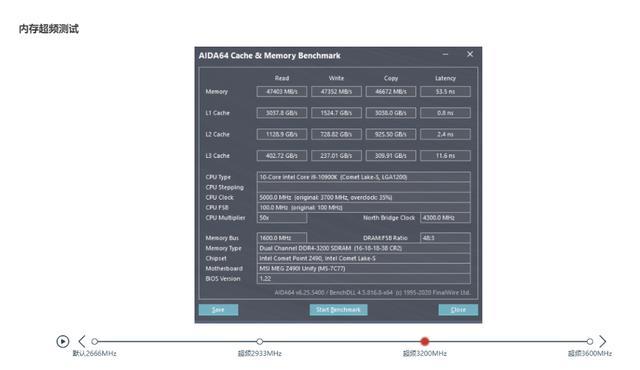Select the red 3200MHz timeline marker
Viewport: 640px width, 370px height.
[424, 341]
